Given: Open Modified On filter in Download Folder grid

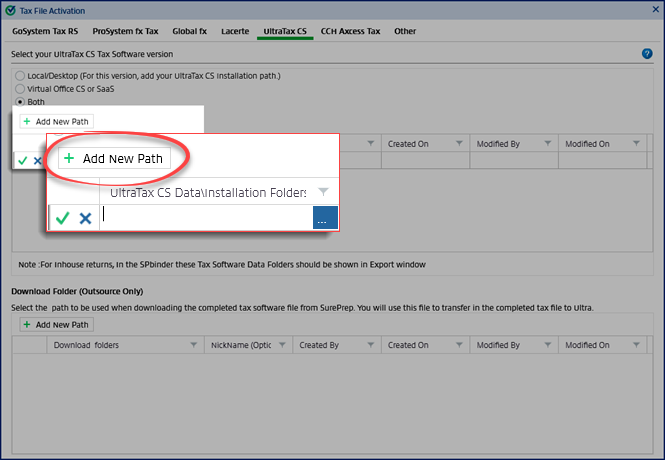Looking at the screenshot, I should [x=635, y=345].
